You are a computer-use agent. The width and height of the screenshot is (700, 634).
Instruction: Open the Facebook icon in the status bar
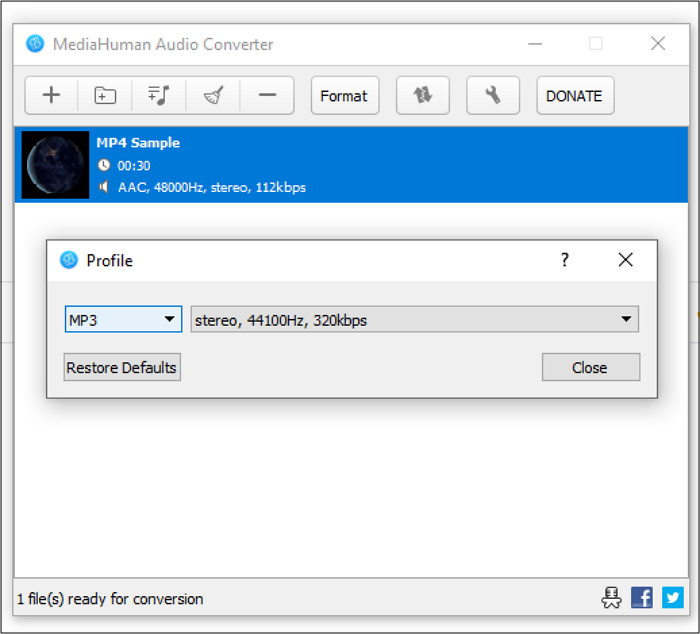point(642,598)
